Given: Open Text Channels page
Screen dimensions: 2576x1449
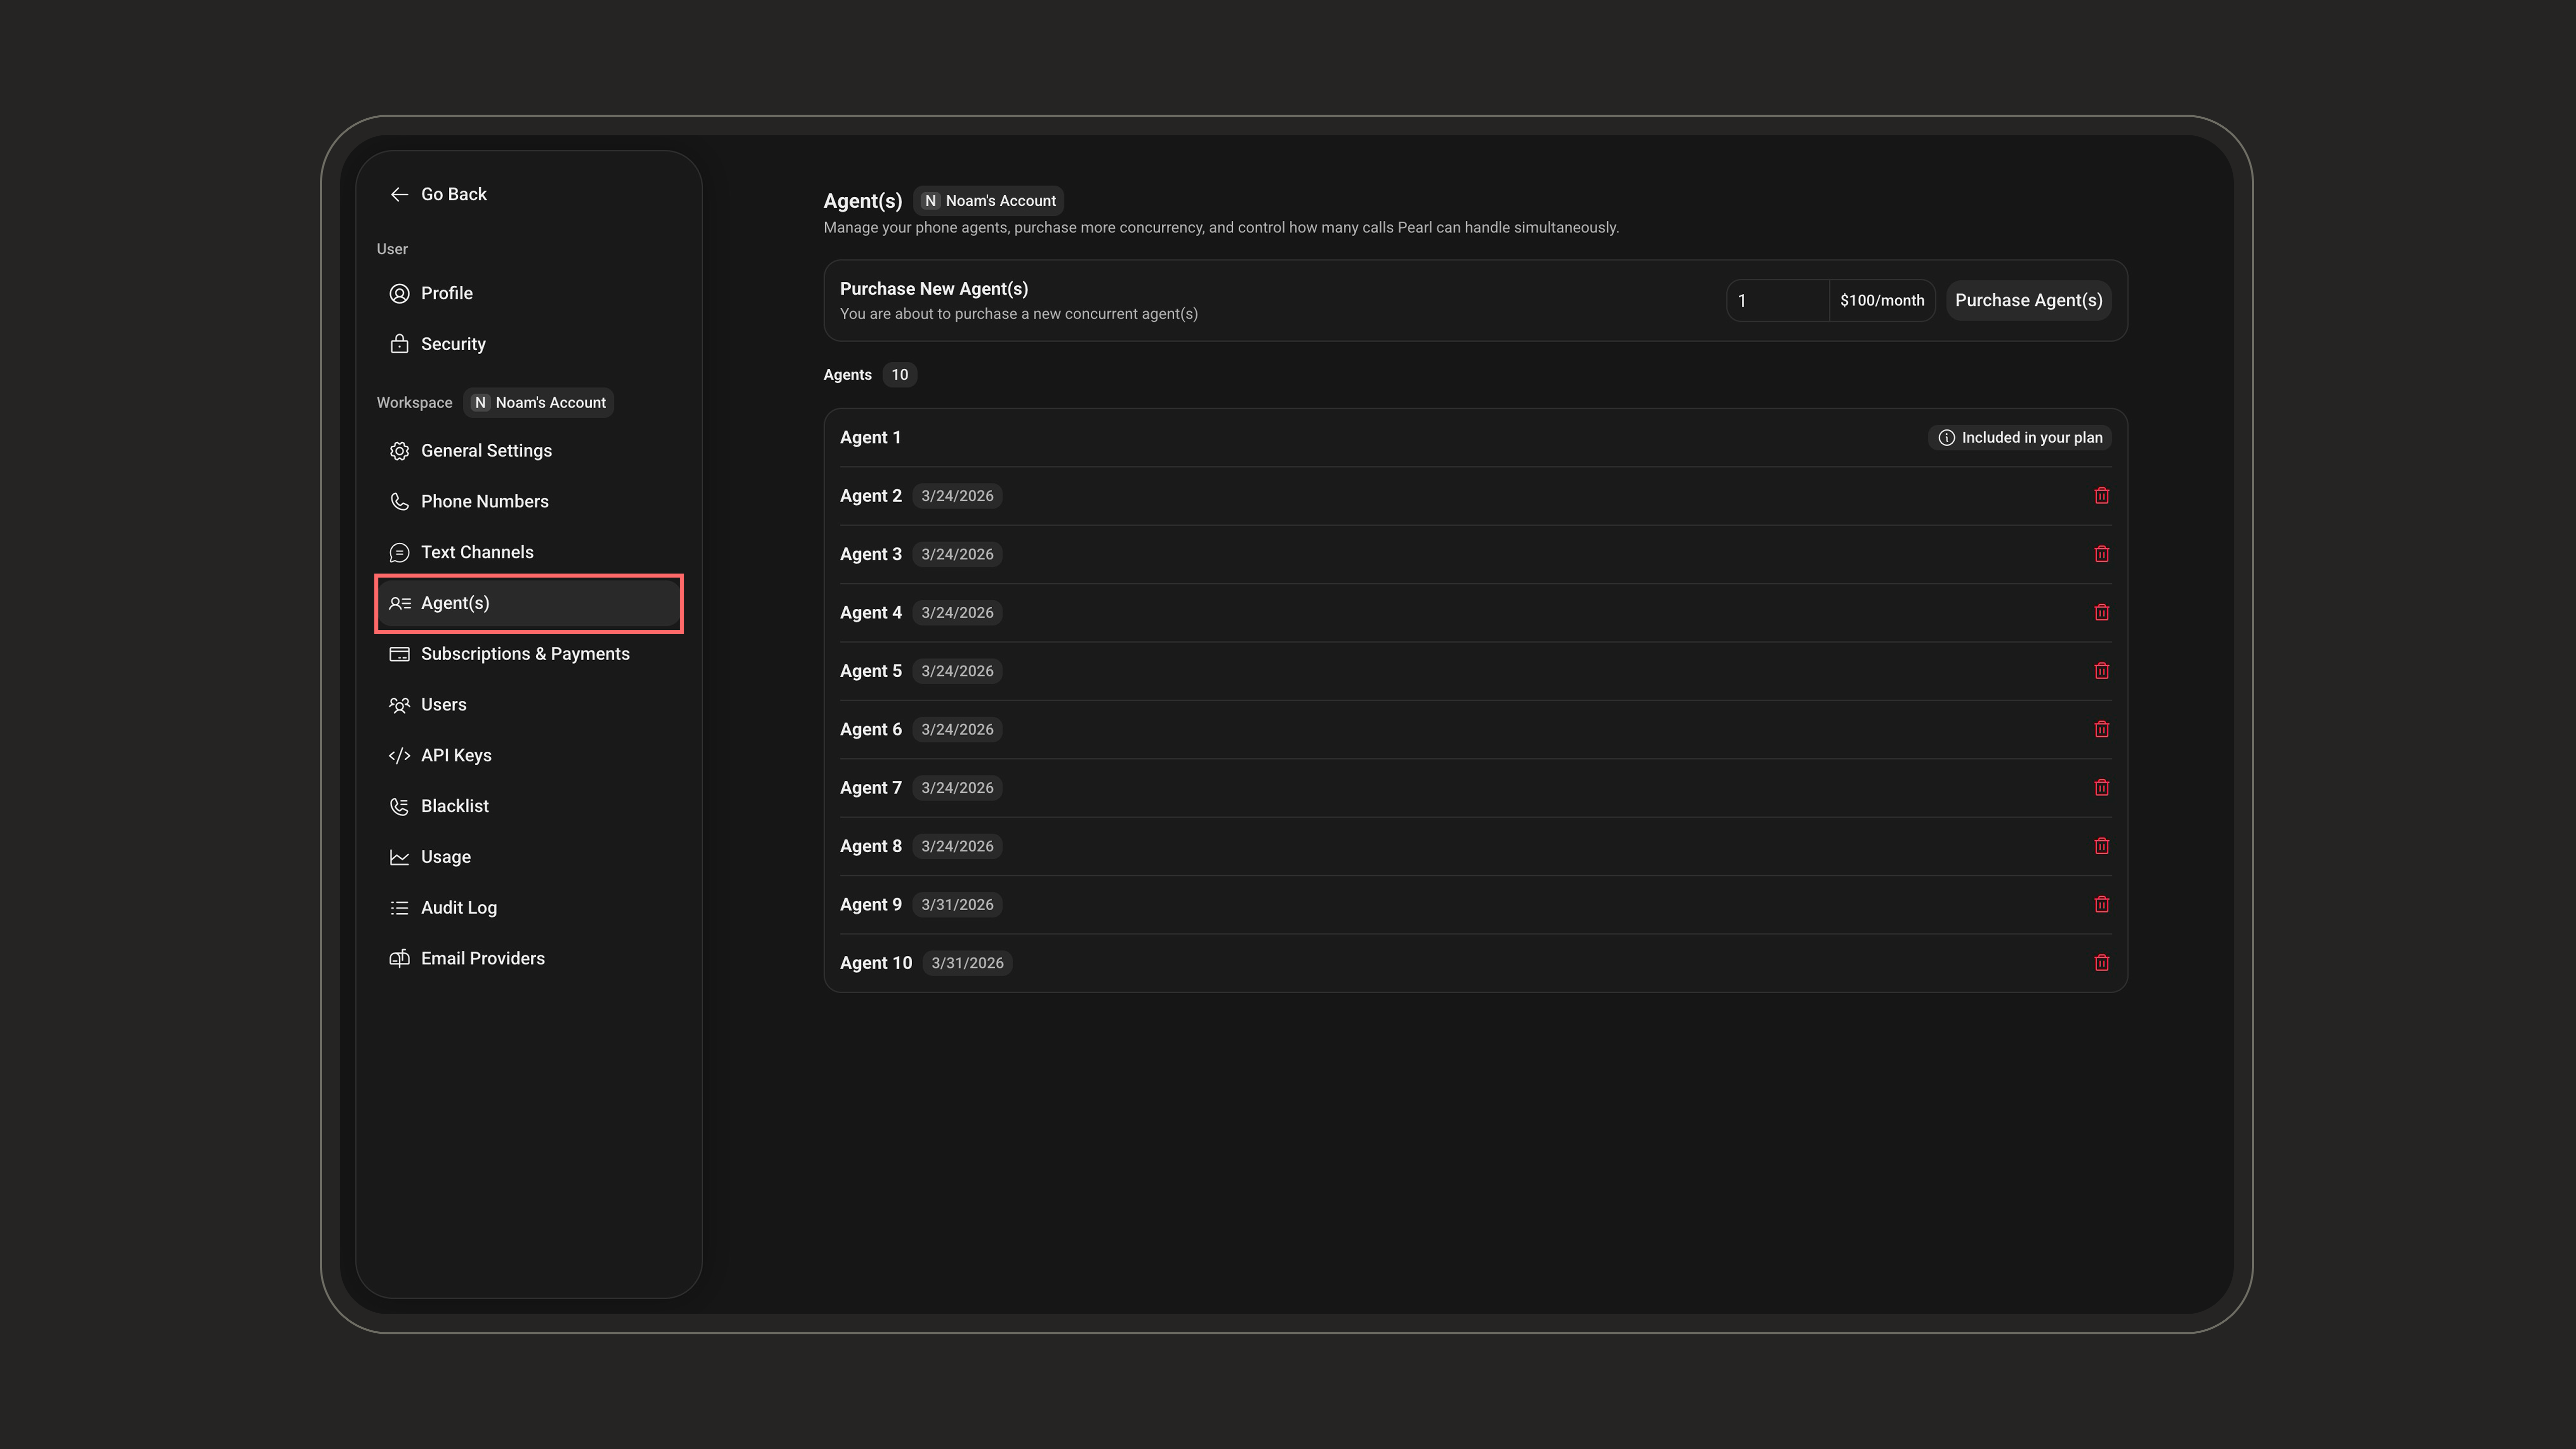Looking at the screenshot, I should click(528, 552).
